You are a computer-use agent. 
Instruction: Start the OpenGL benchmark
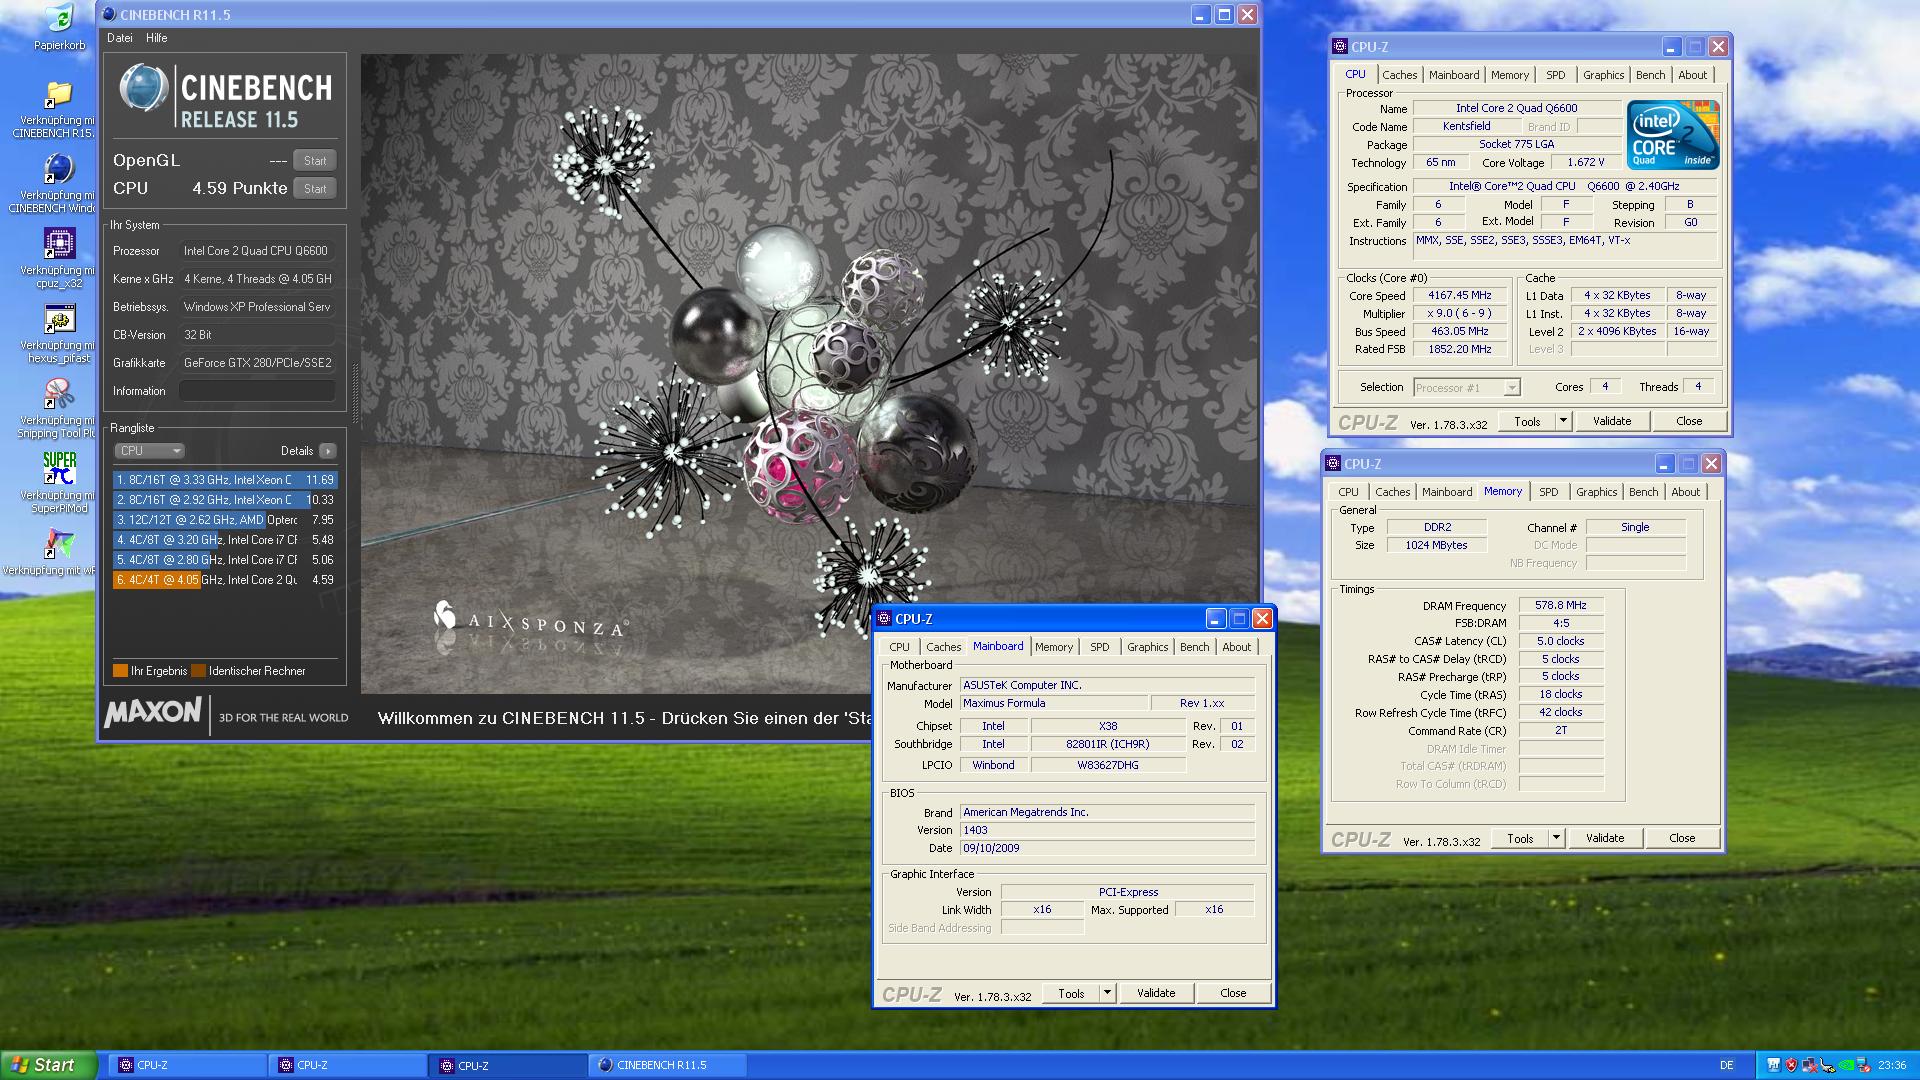(x=315, y=161)
